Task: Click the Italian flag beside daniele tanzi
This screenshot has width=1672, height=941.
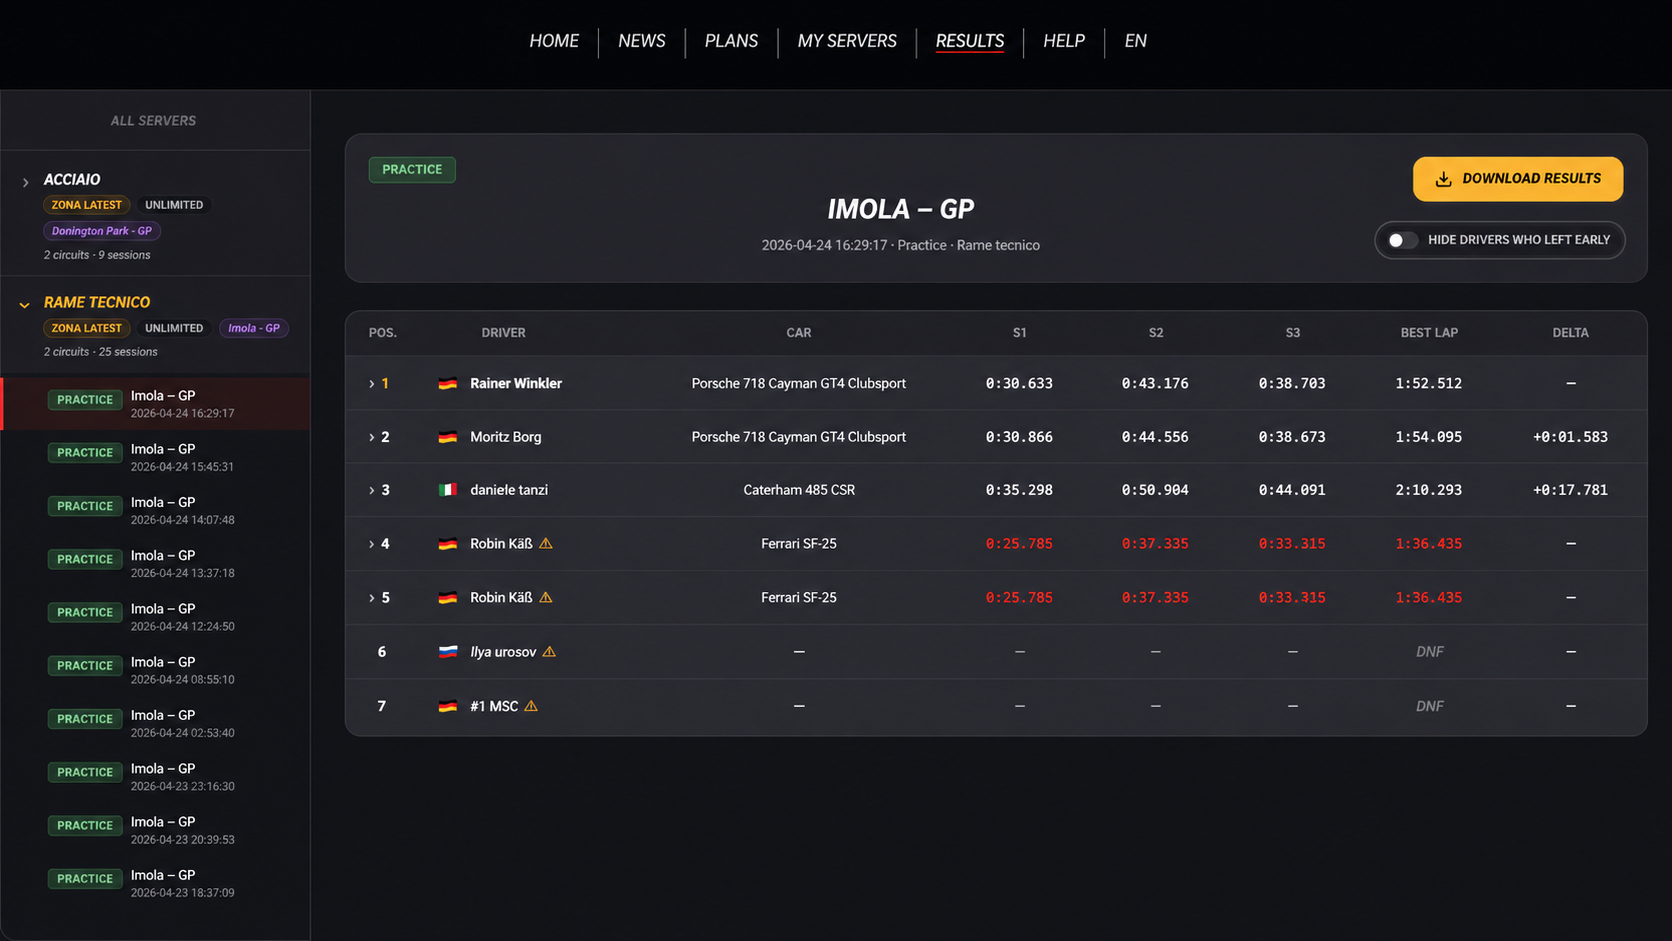Action: pyautogui.click(x=447, y=490)
